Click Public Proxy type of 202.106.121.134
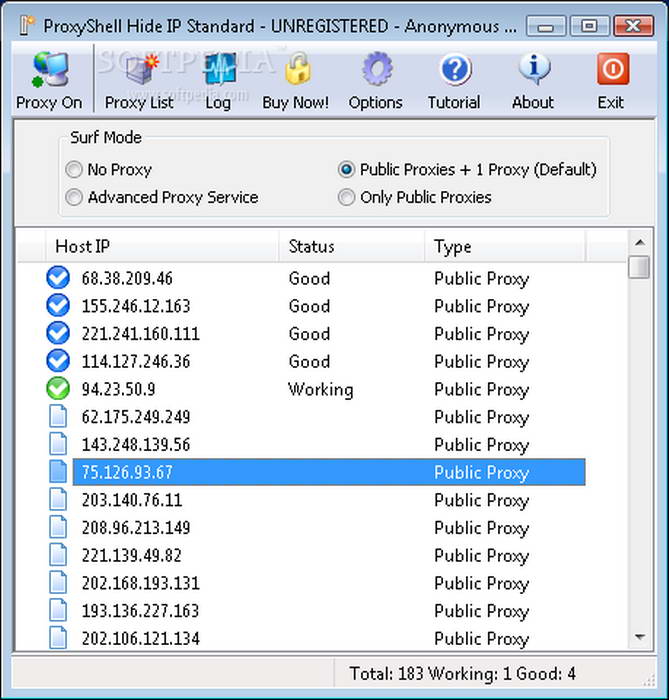 [x=482, y=639]
